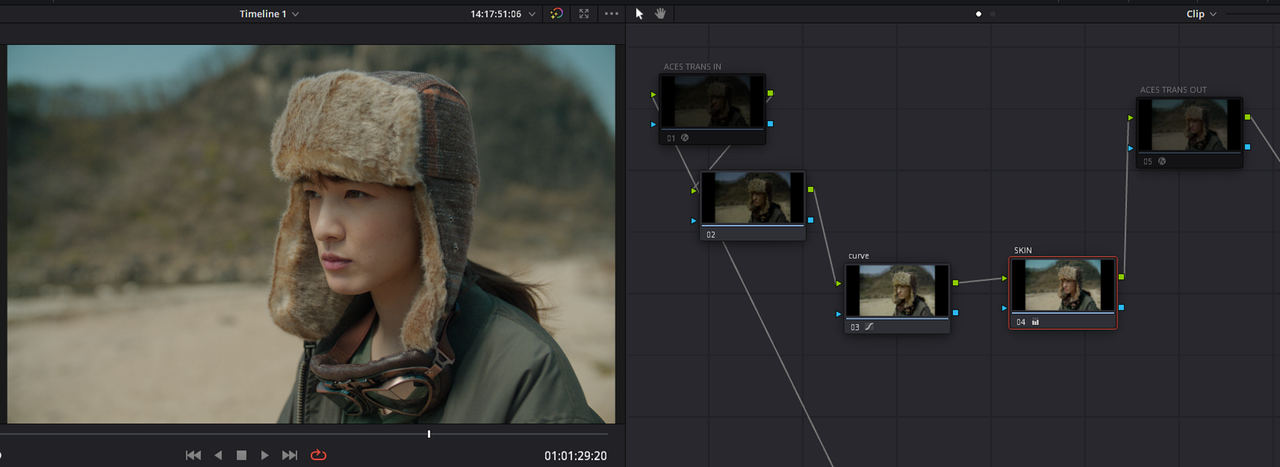1280x467 pixels.
Task: Click green RGB input of node 05
Action: point(1132,118)
